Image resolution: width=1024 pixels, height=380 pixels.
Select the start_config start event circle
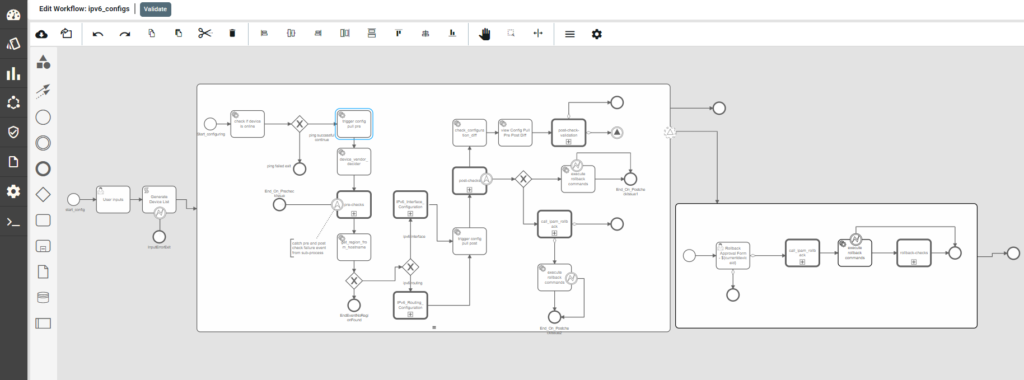pyautogui.click(x=74, y=199)
